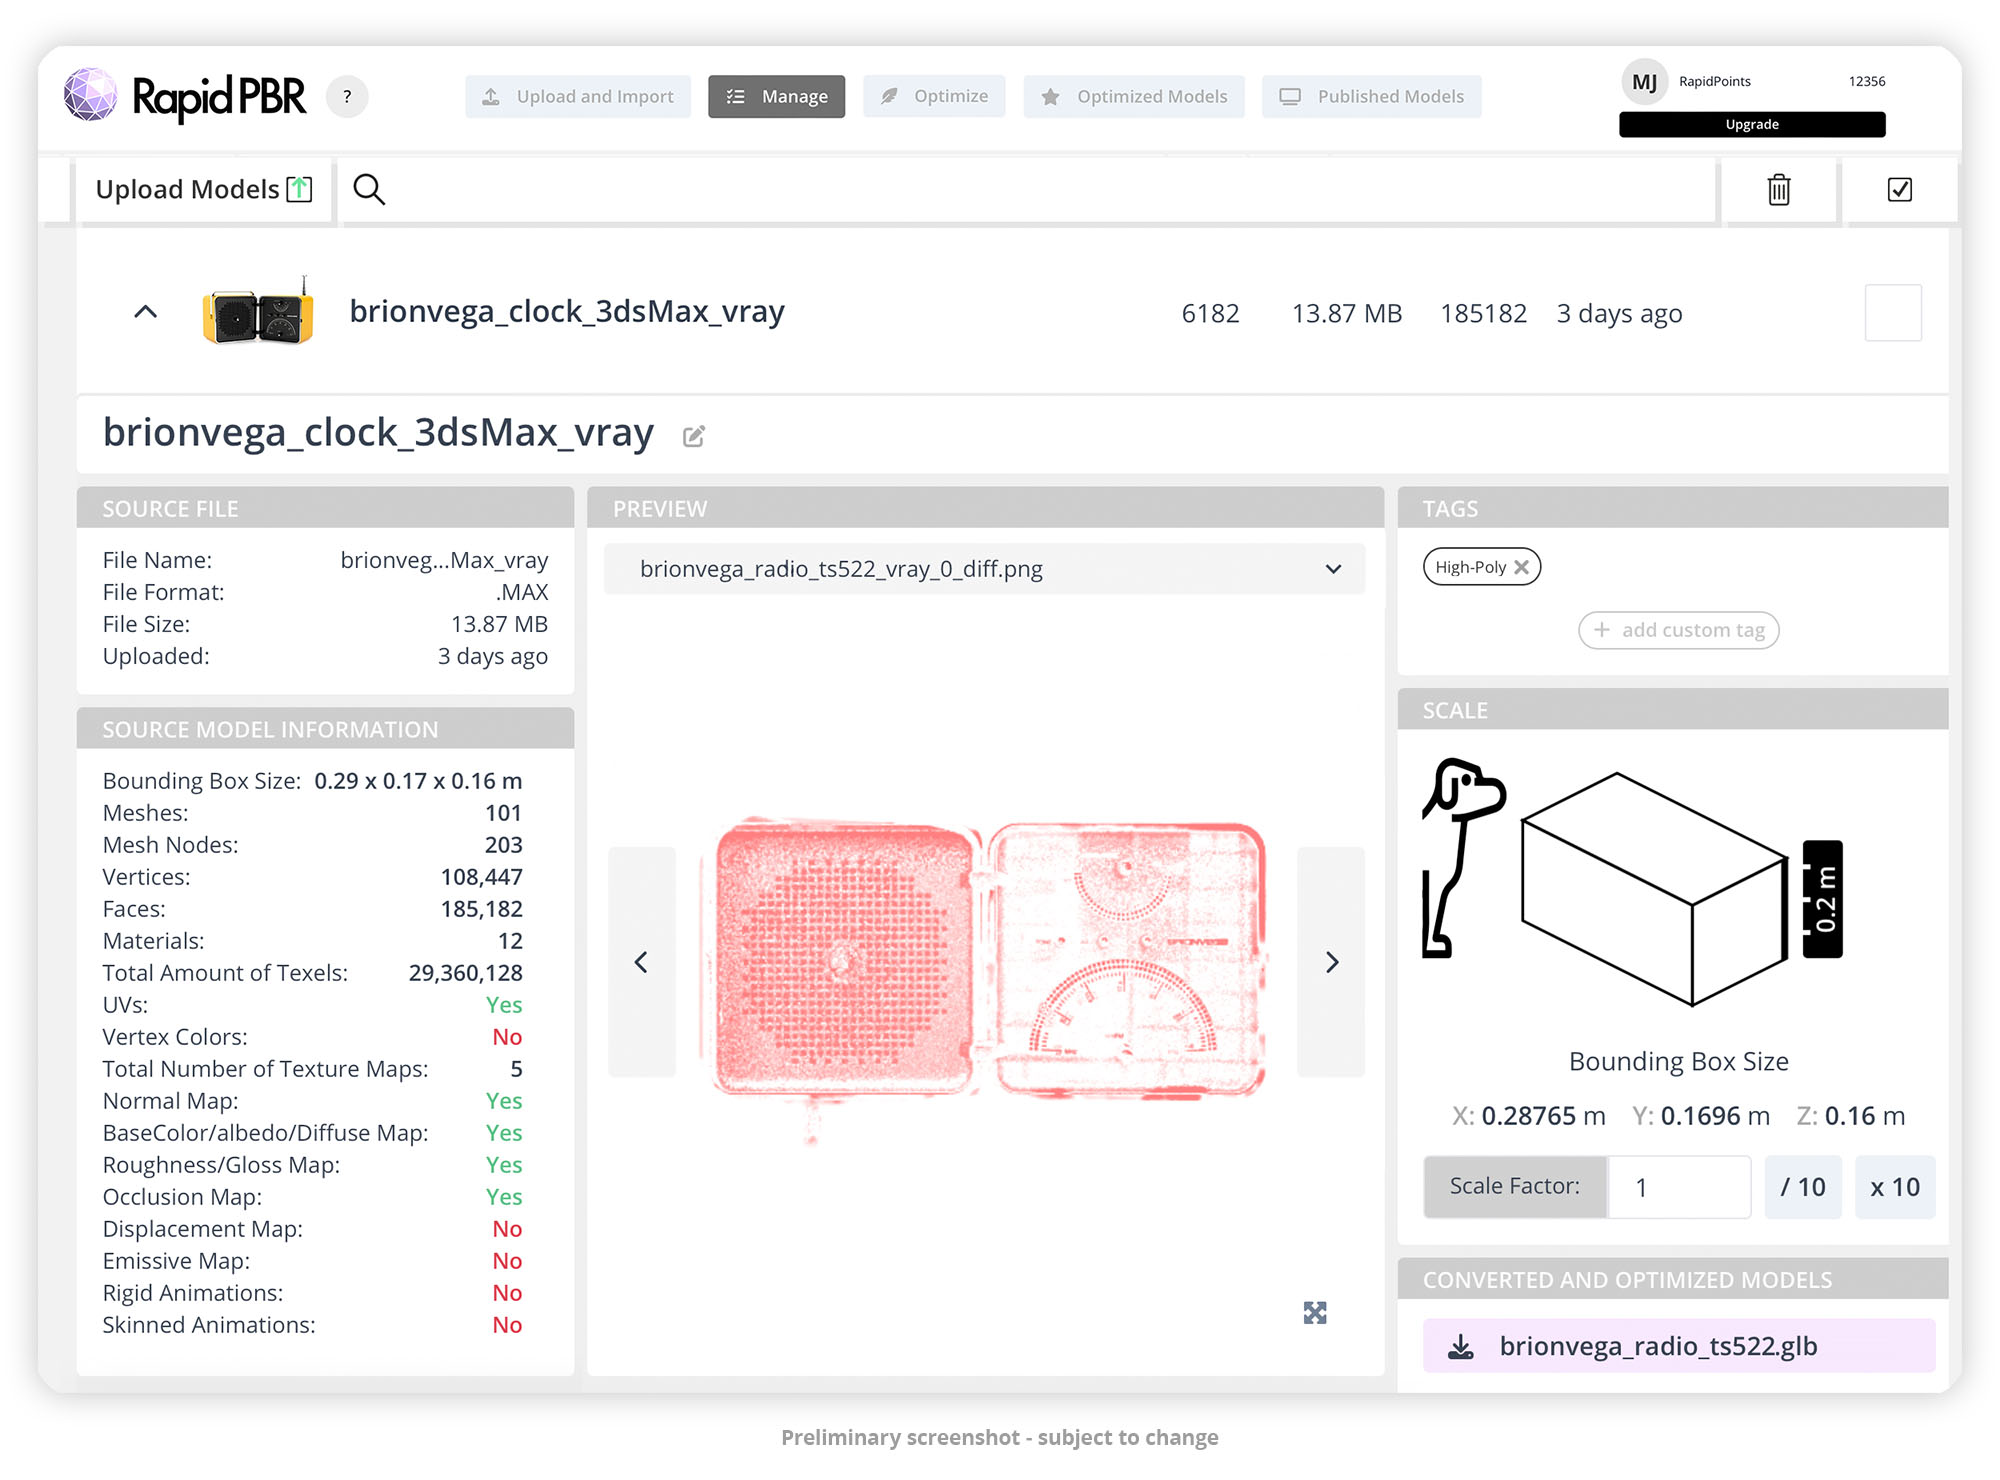Click the black Upgrade button
The height and width of the screenshot is (1480, 2000).
1752,125
